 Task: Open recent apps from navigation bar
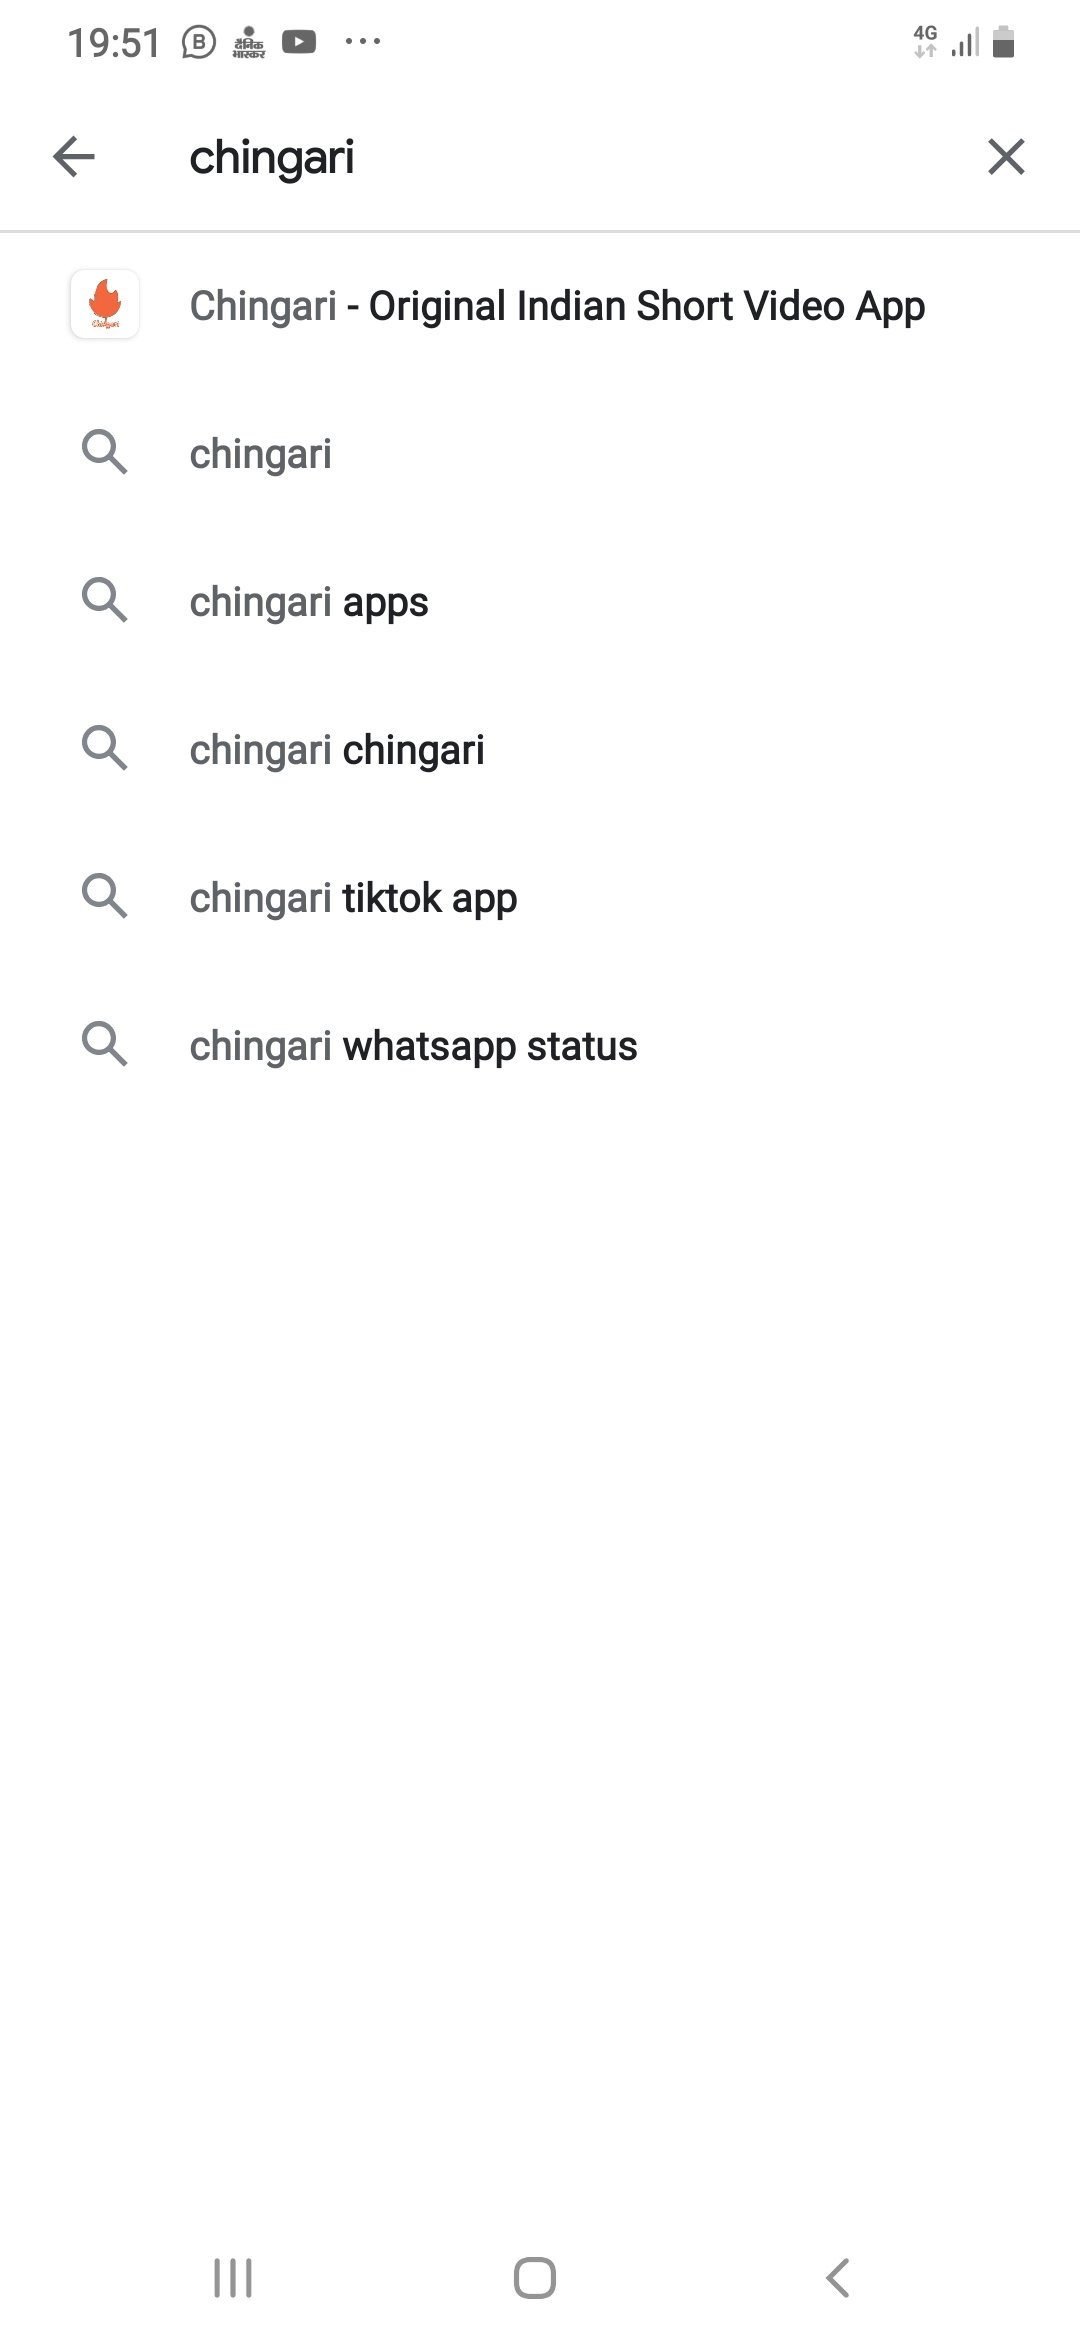(x=233, y=2279)
